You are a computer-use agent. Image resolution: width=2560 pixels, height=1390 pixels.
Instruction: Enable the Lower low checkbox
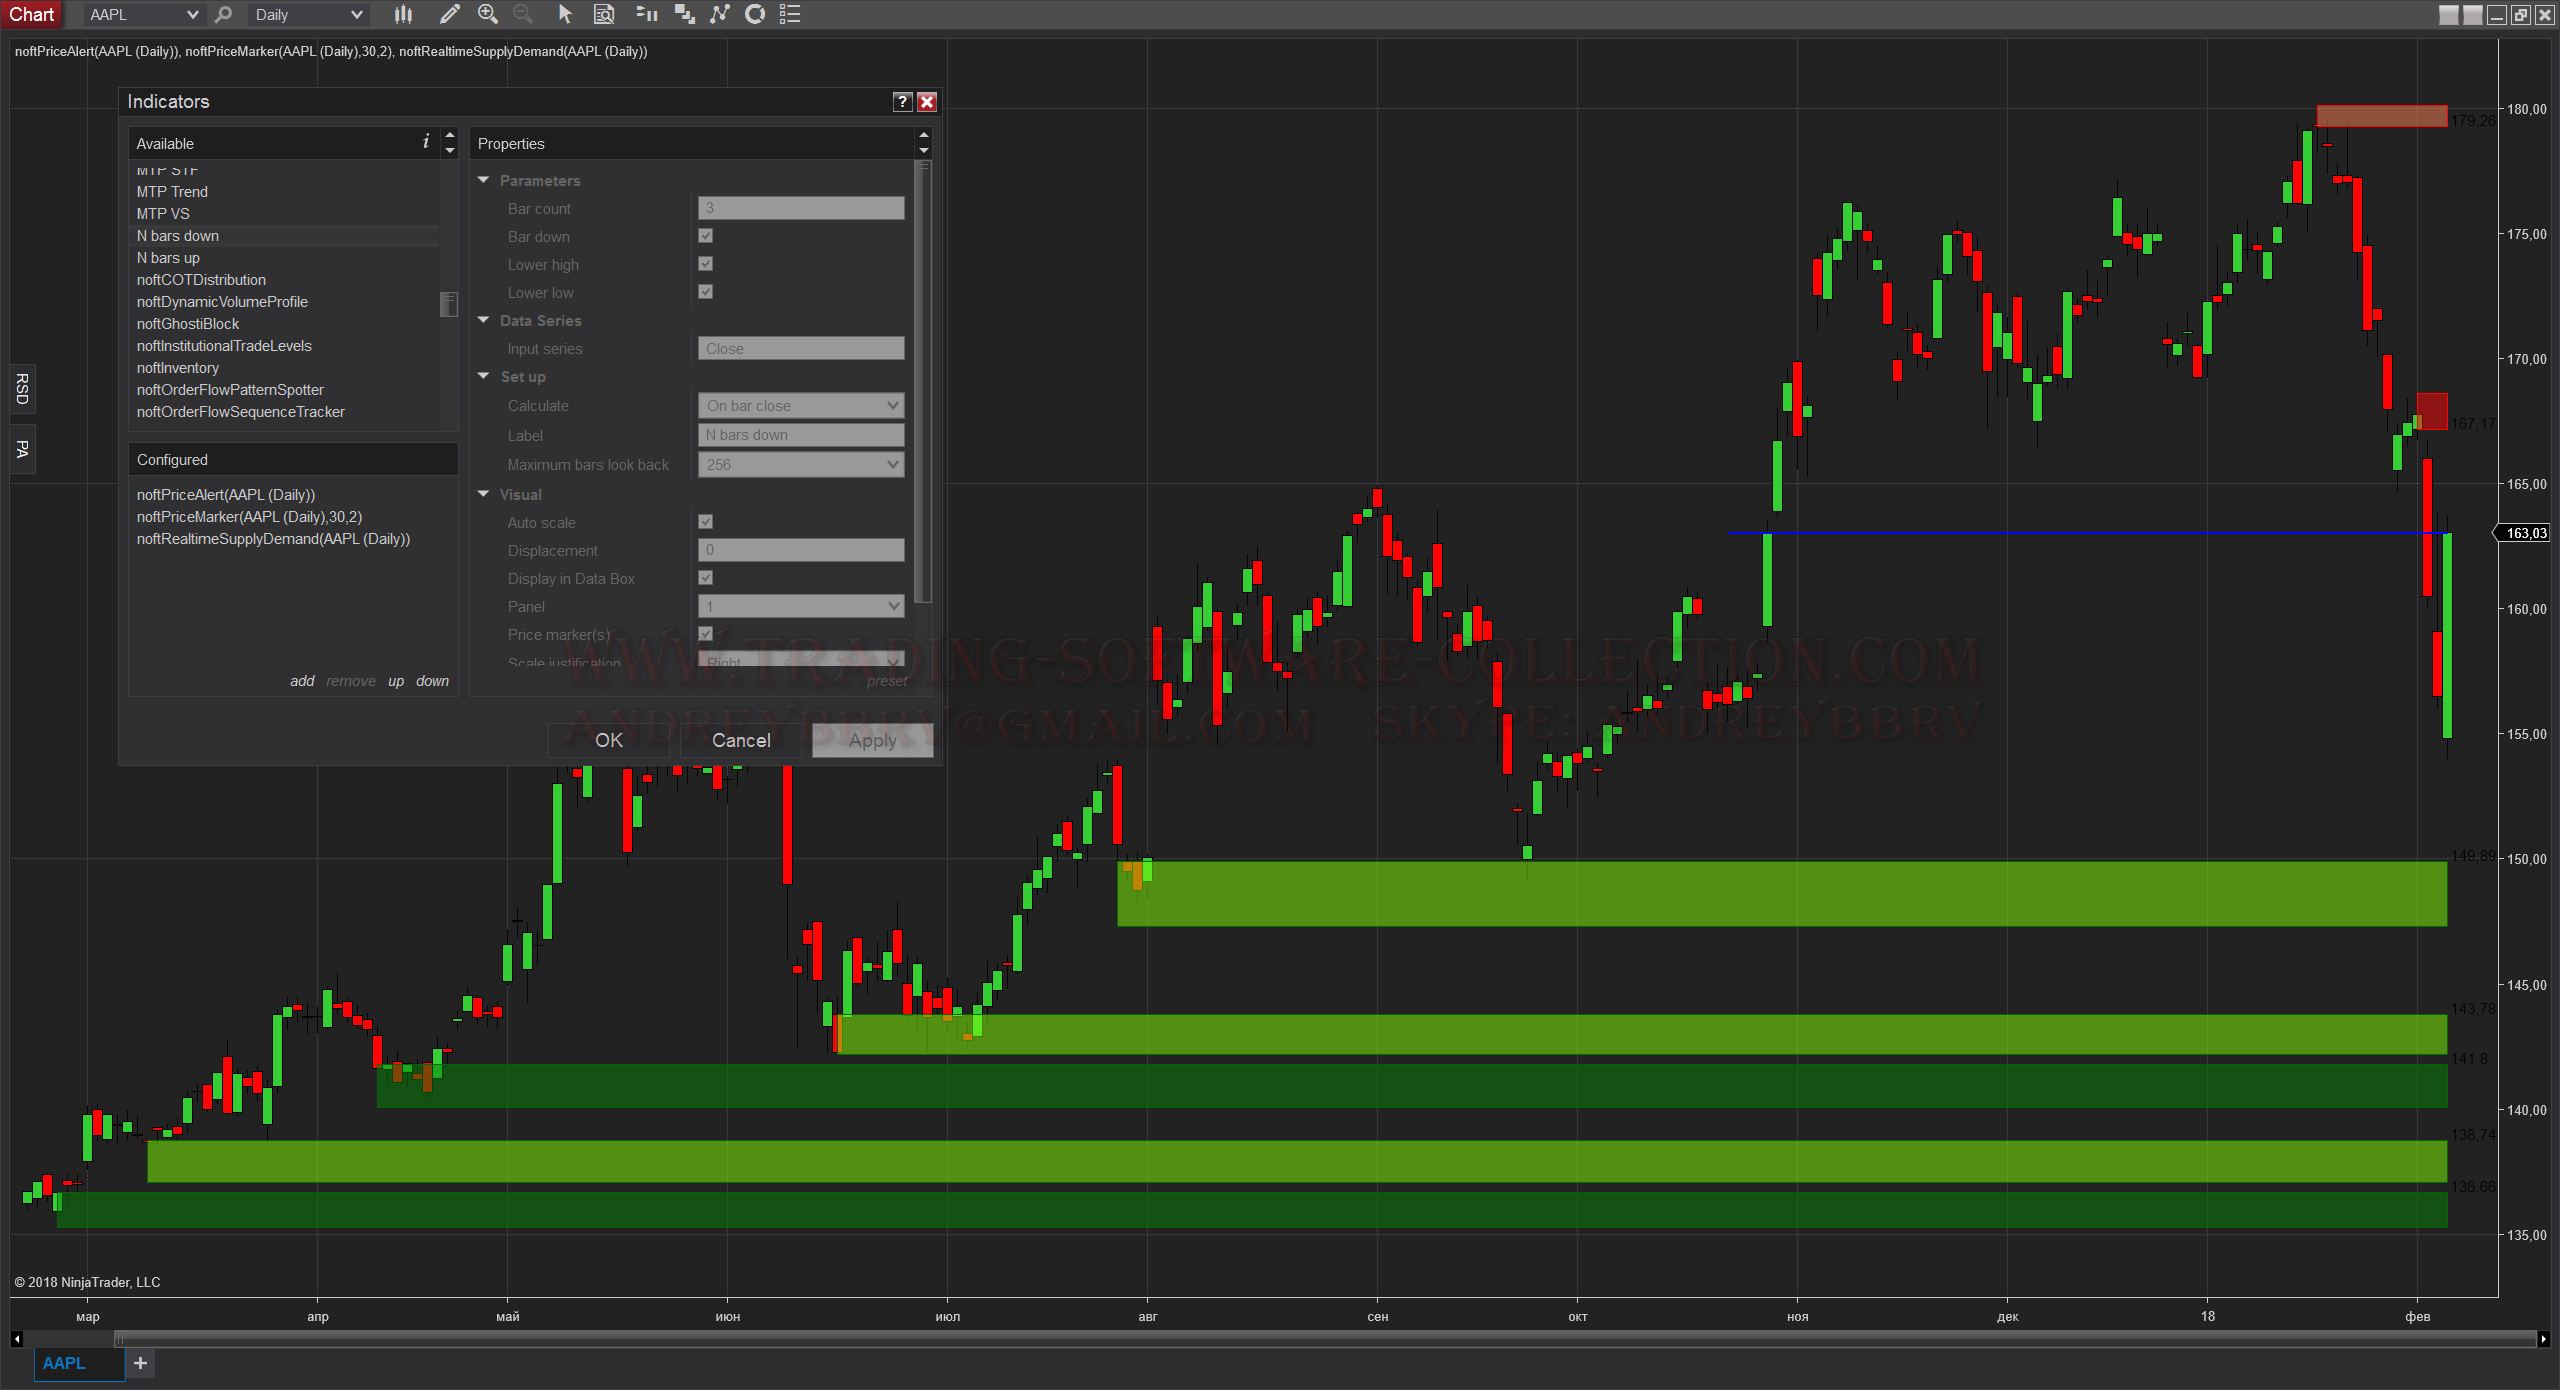tap(703, 291)
